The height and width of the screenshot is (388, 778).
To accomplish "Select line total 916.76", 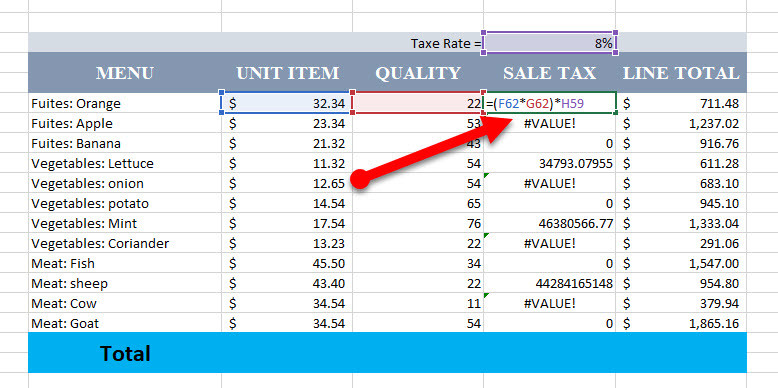I will click(681, 143).
